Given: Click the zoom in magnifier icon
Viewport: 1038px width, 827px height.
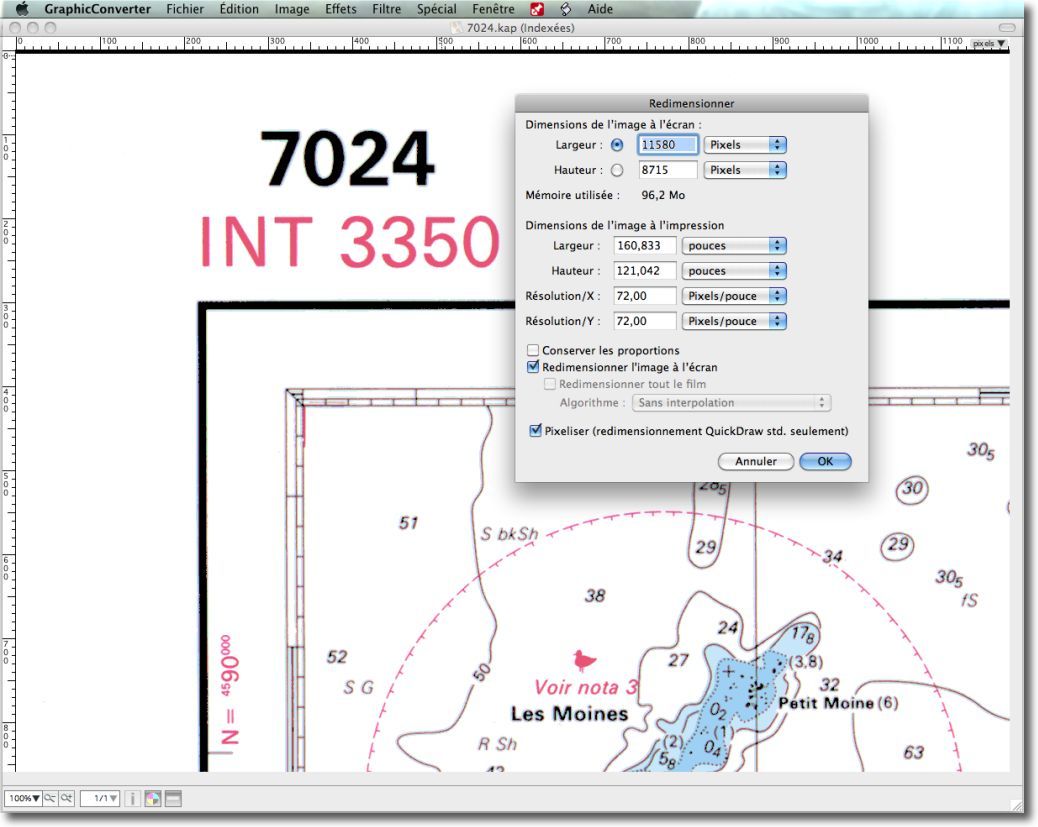Looking at the screenshot, I should (x=67, y=799).
